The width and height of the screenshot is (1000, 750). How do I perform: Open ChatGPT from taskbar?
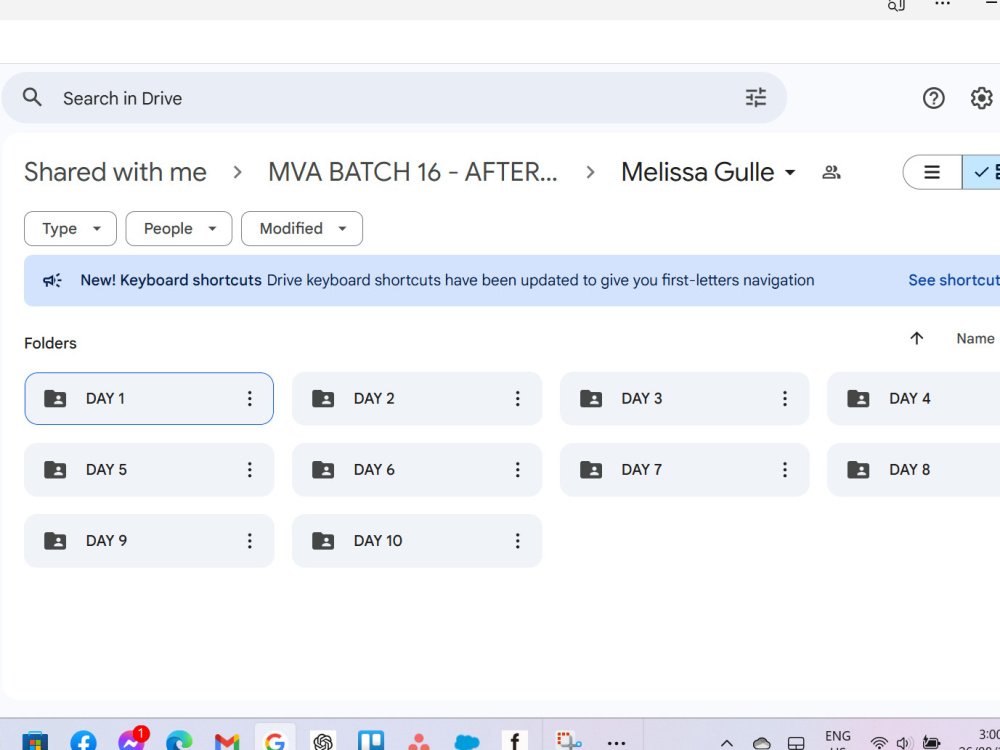pos(323,741)
